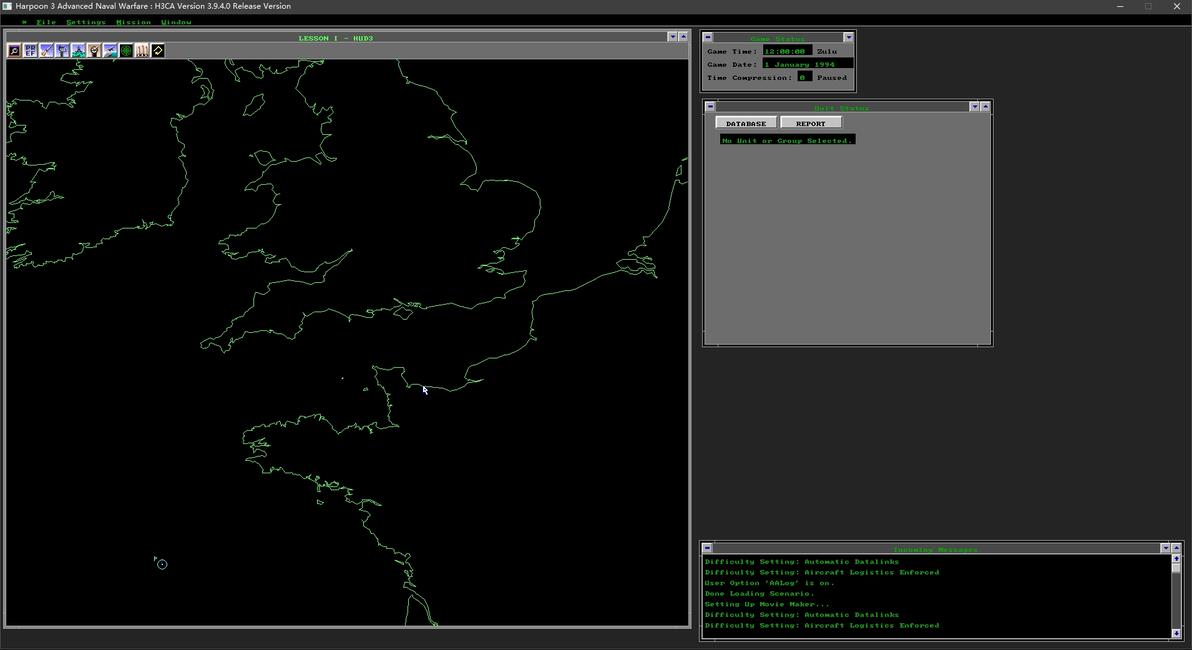Click the system menu box of Incoming Messages window
The height and width of the screenshot is (650, 1192).
tap(707, 548)
